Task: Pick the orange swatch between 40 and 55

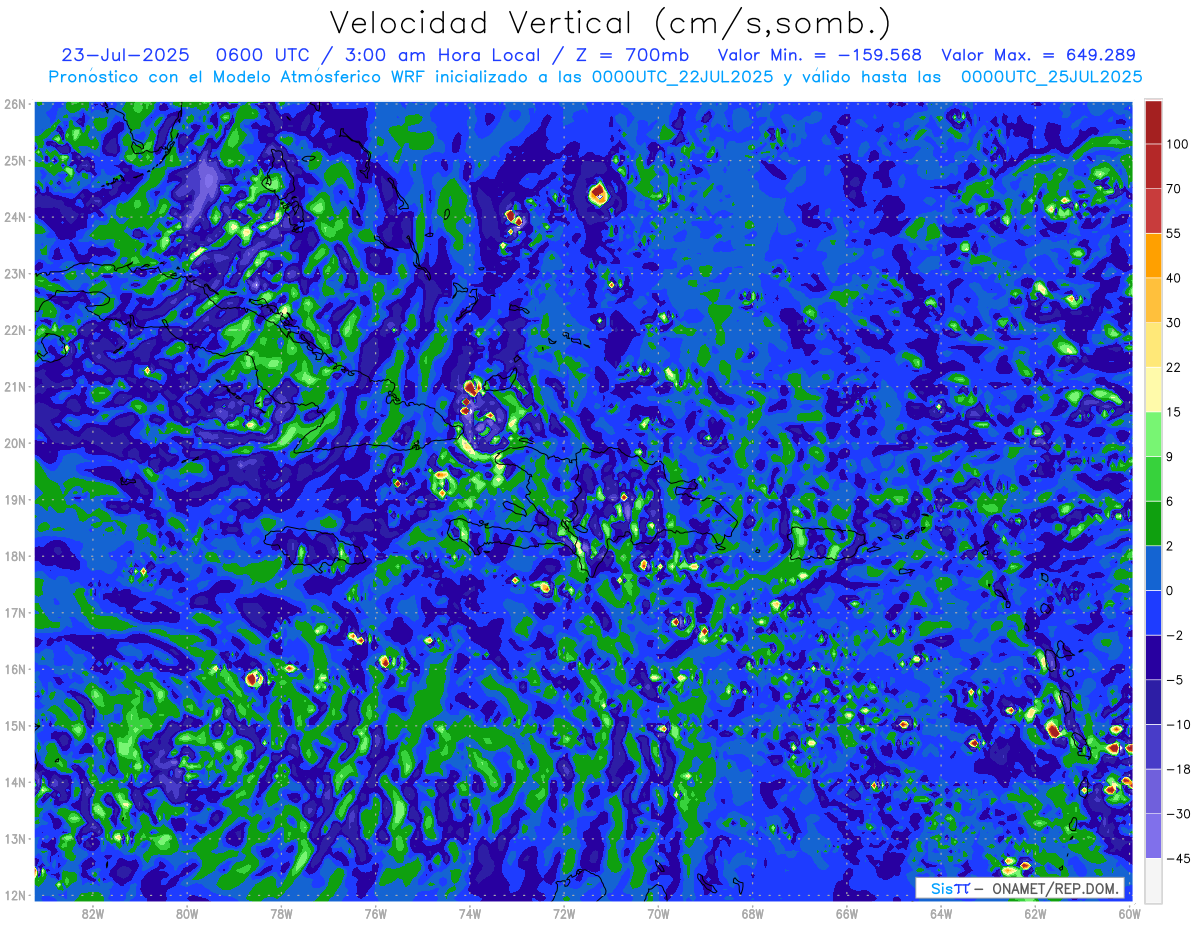Action: [x=1153, y=255]
